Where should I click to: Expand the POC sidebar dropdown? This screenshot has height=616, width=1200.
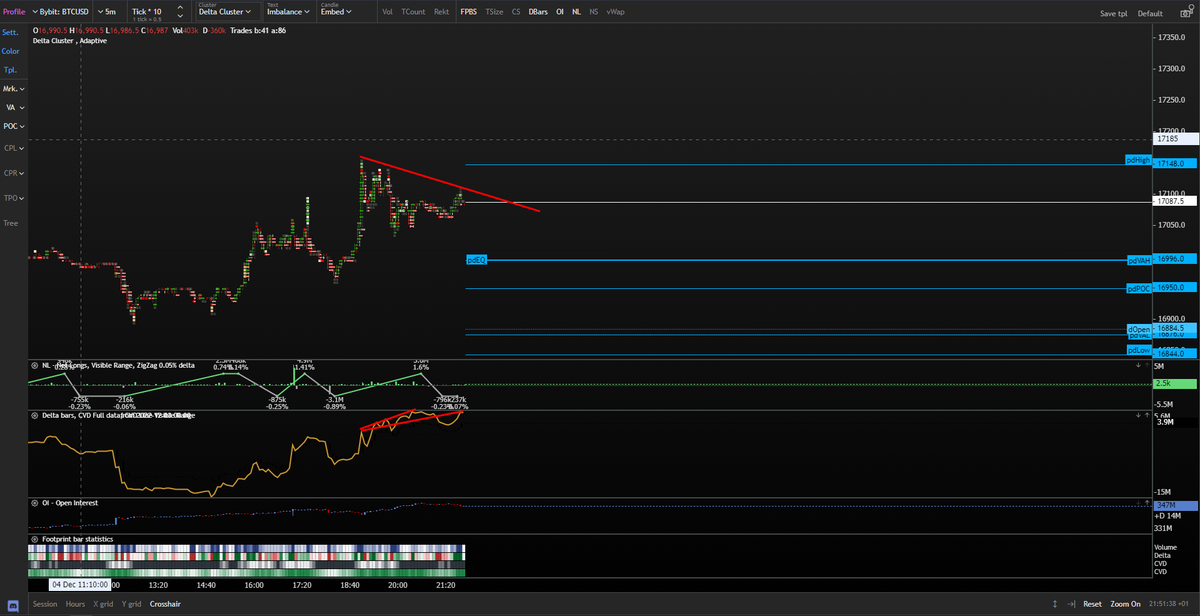click(14, 126)
